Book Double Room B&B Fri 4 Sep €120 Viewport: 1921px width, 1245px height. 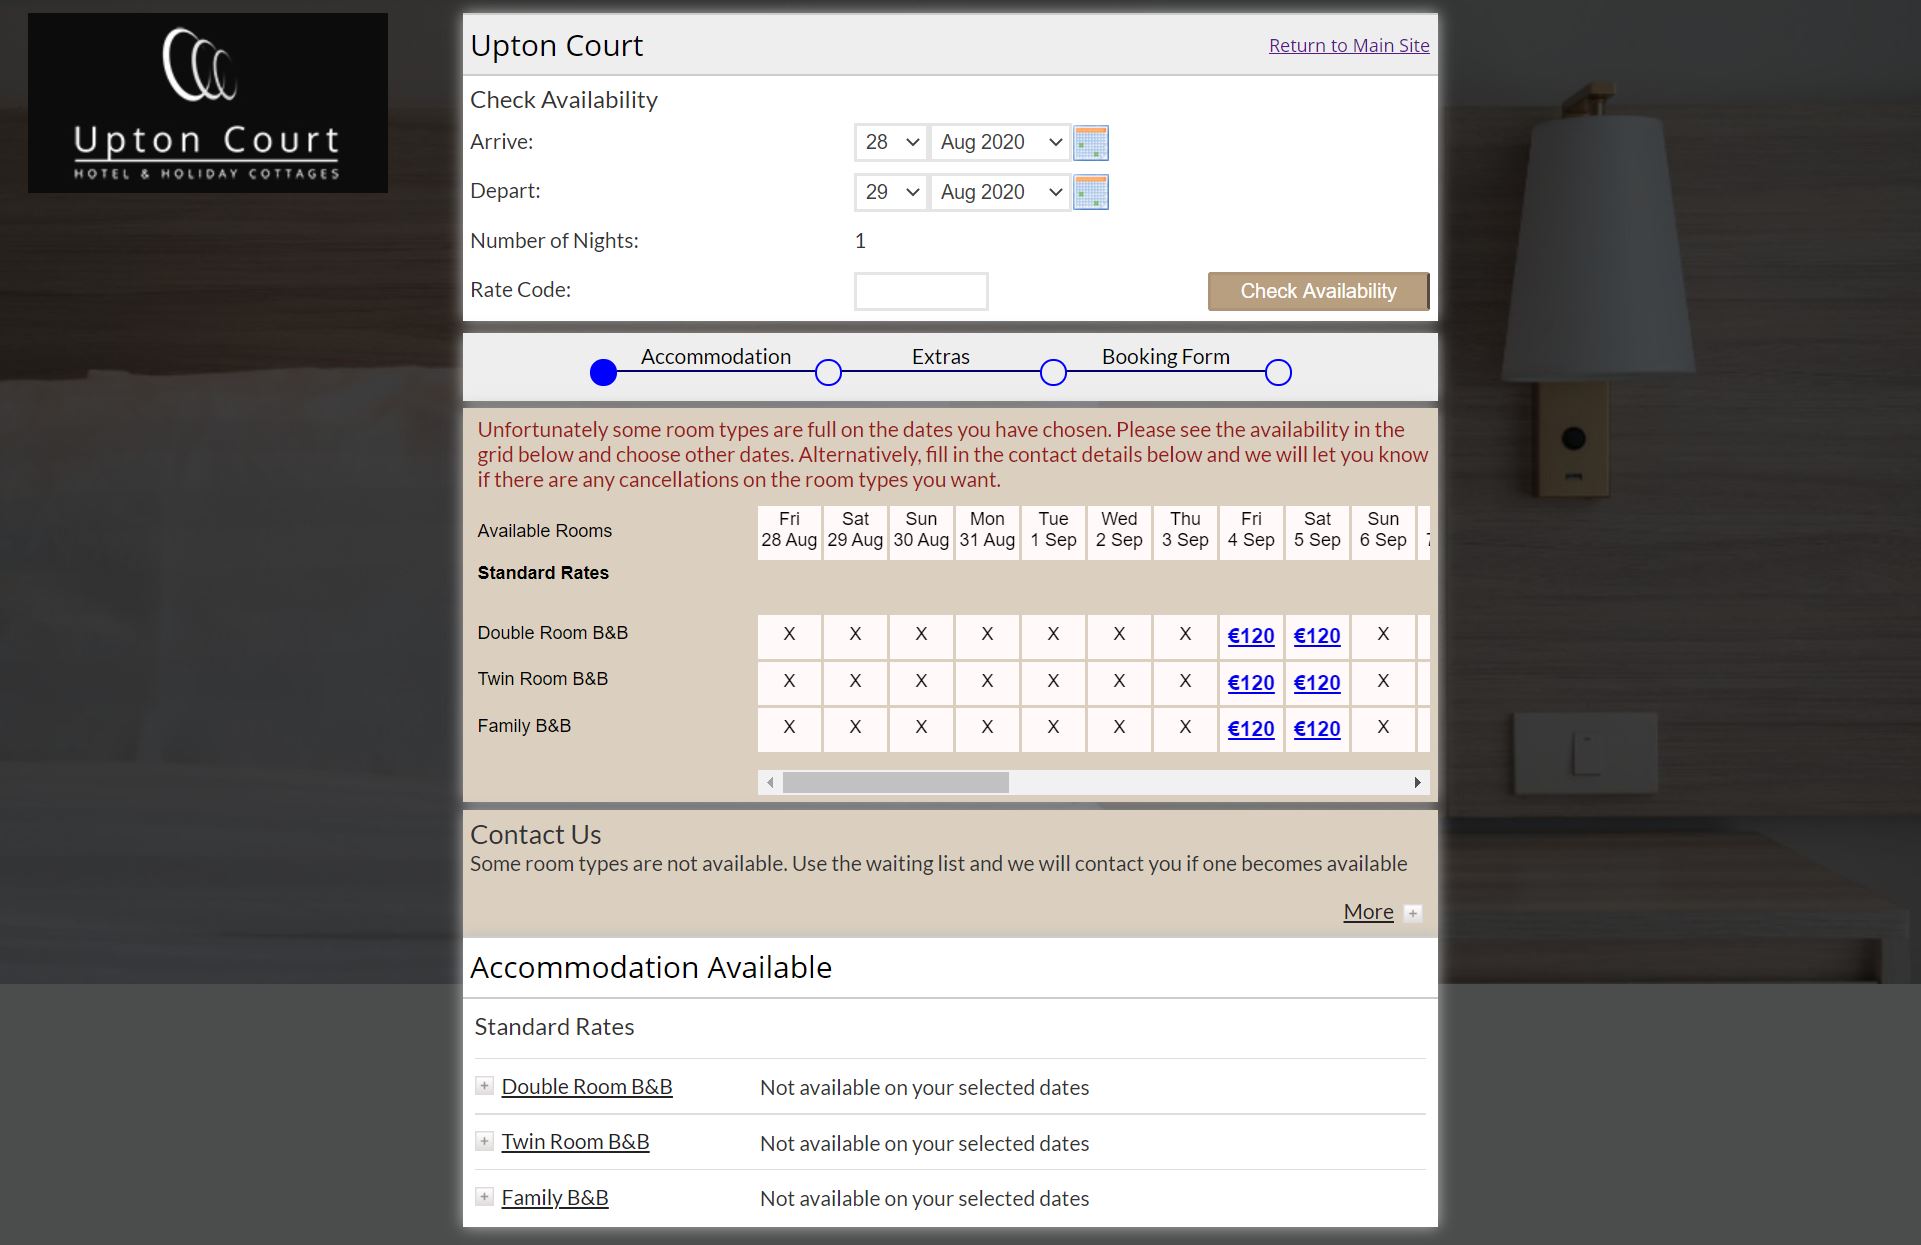1251,636
